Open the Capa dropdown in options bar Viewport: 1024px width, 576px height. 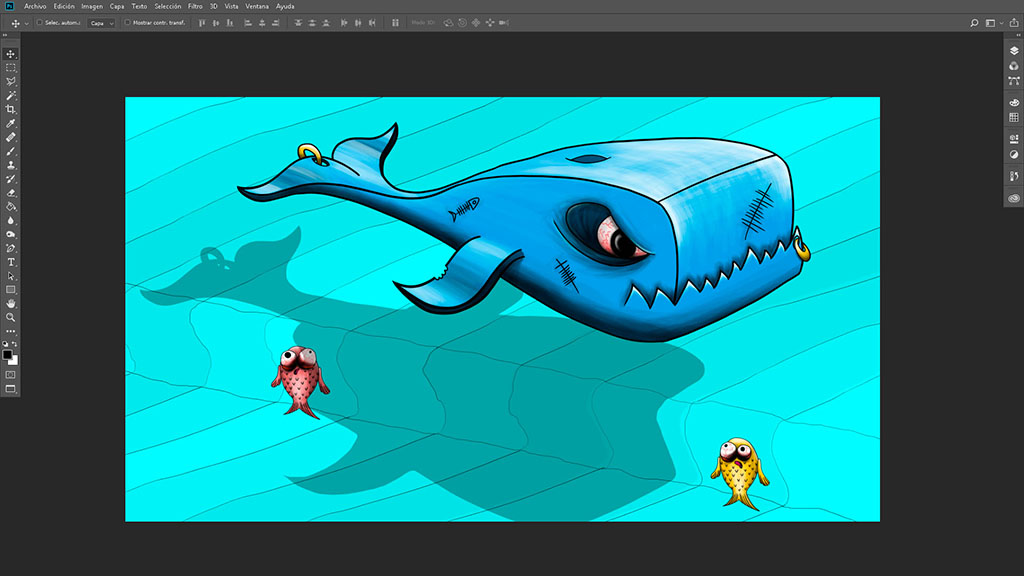coord(101,22)
